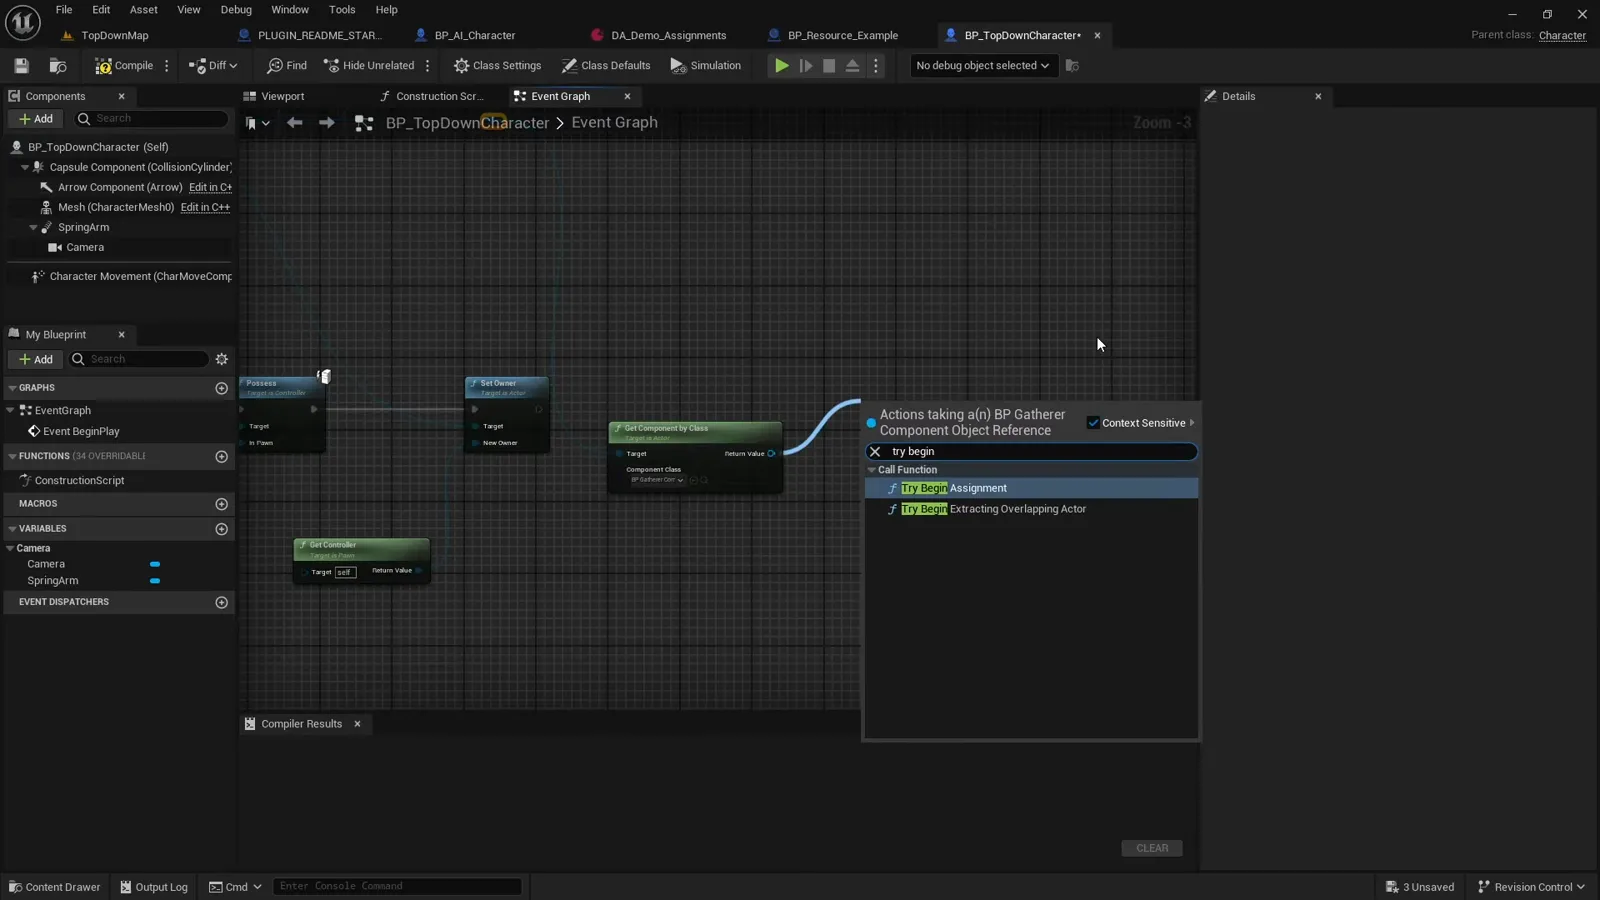Viewport: 1600px width, 900px height.
Task: Add new macro with plus icon
Action: coord(222,504)
